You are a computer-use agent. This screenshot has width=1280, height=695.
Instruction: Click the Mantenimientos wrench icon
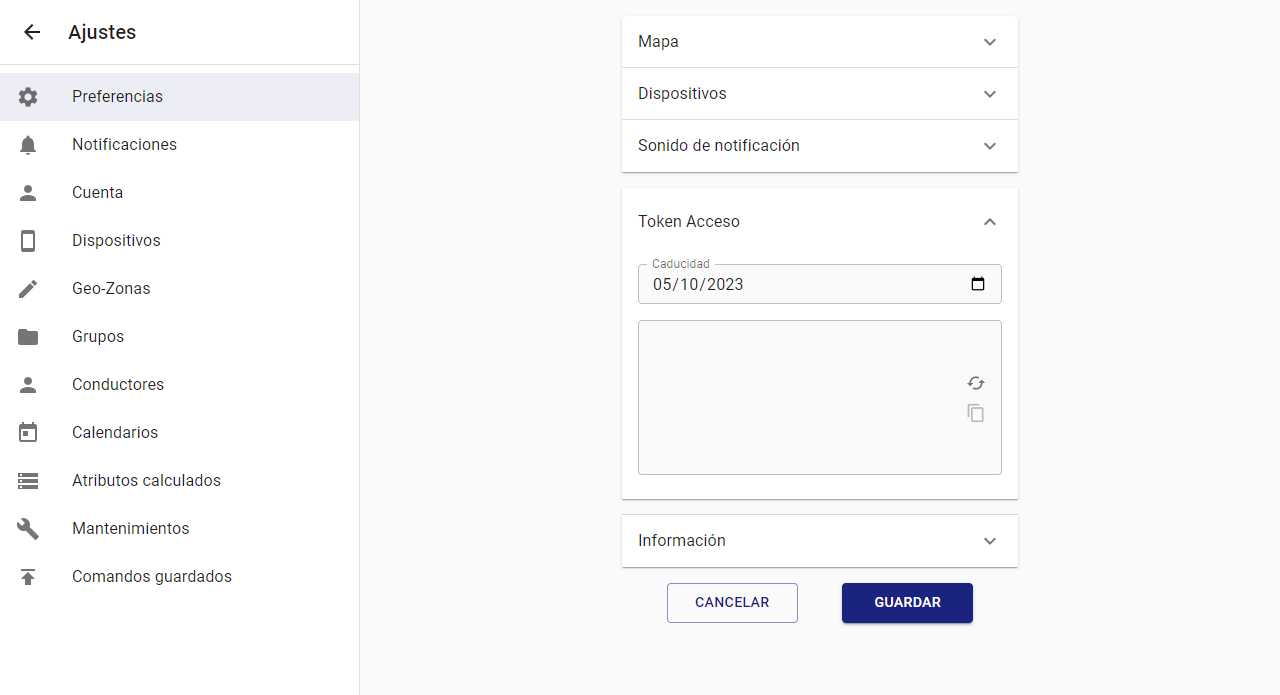28,529
